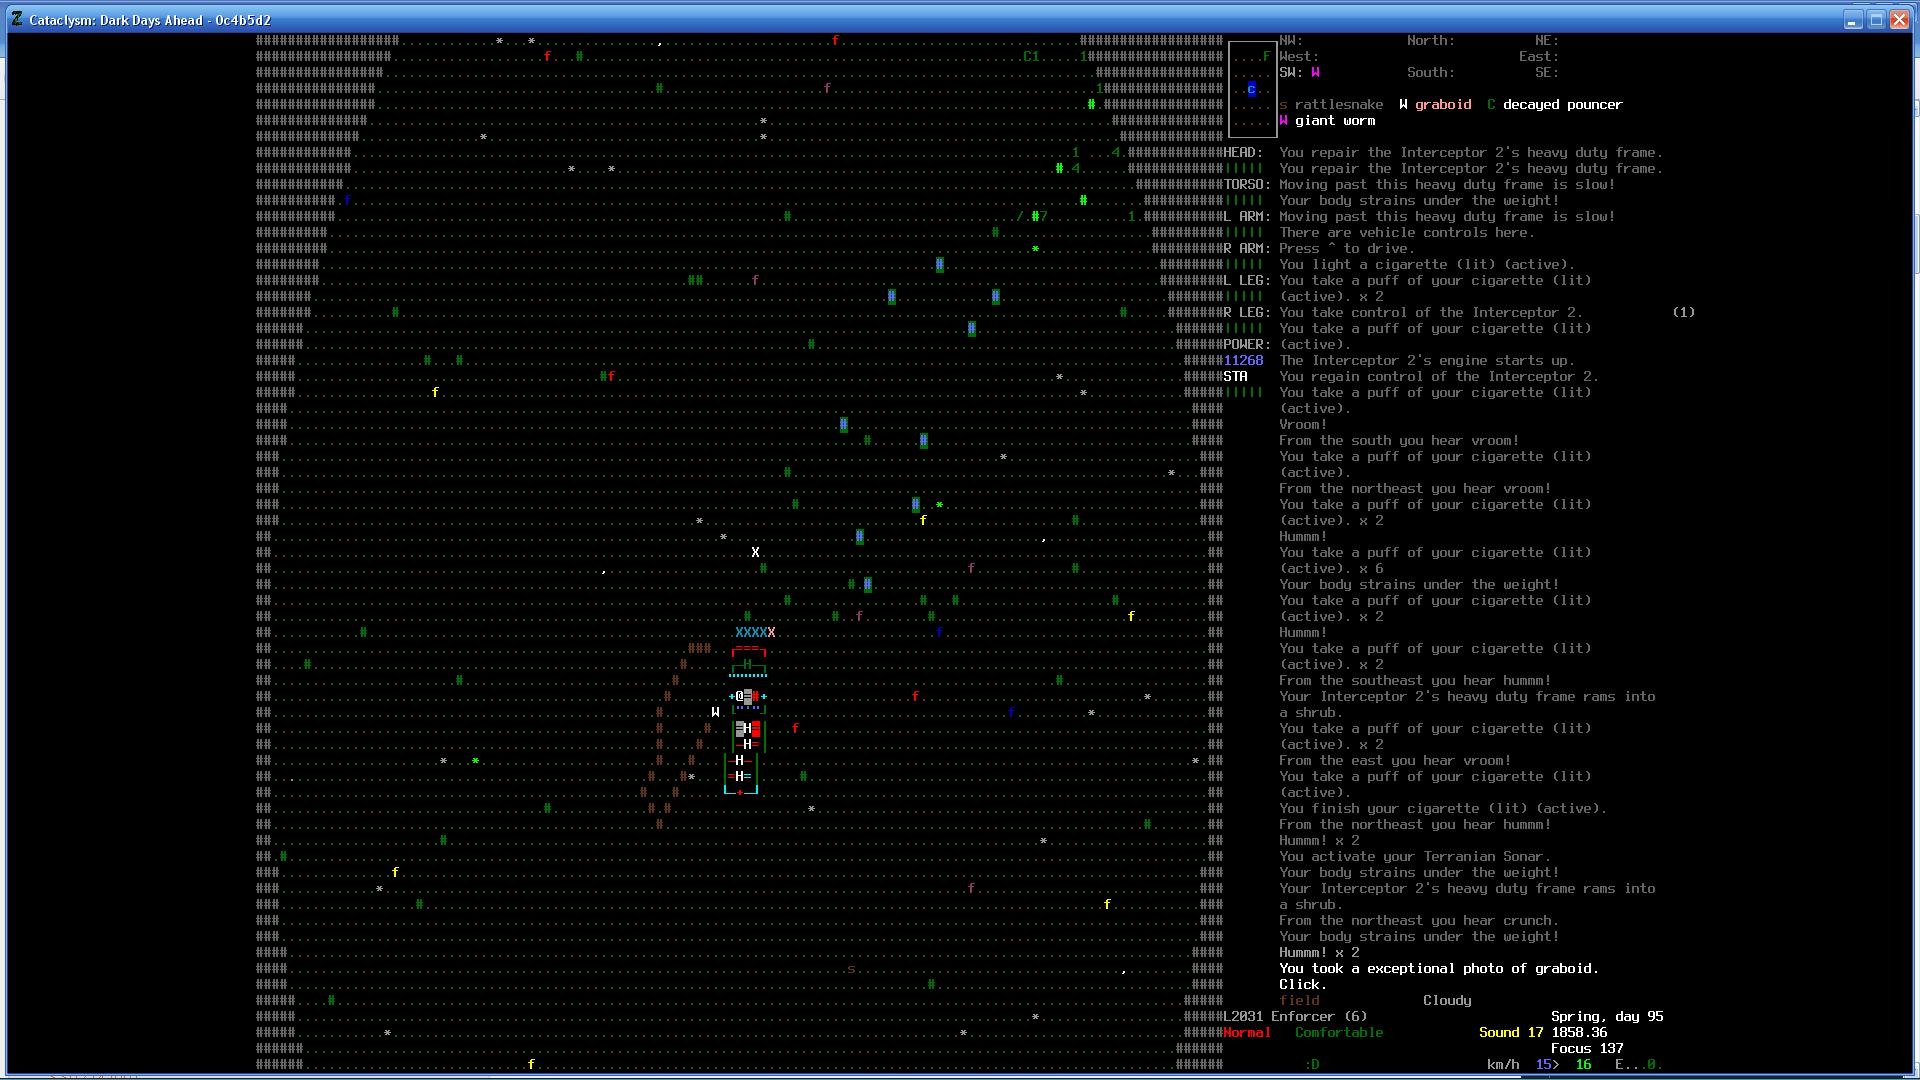
Task: Click the lone white X marker on the field
Action: coord(755,553)
